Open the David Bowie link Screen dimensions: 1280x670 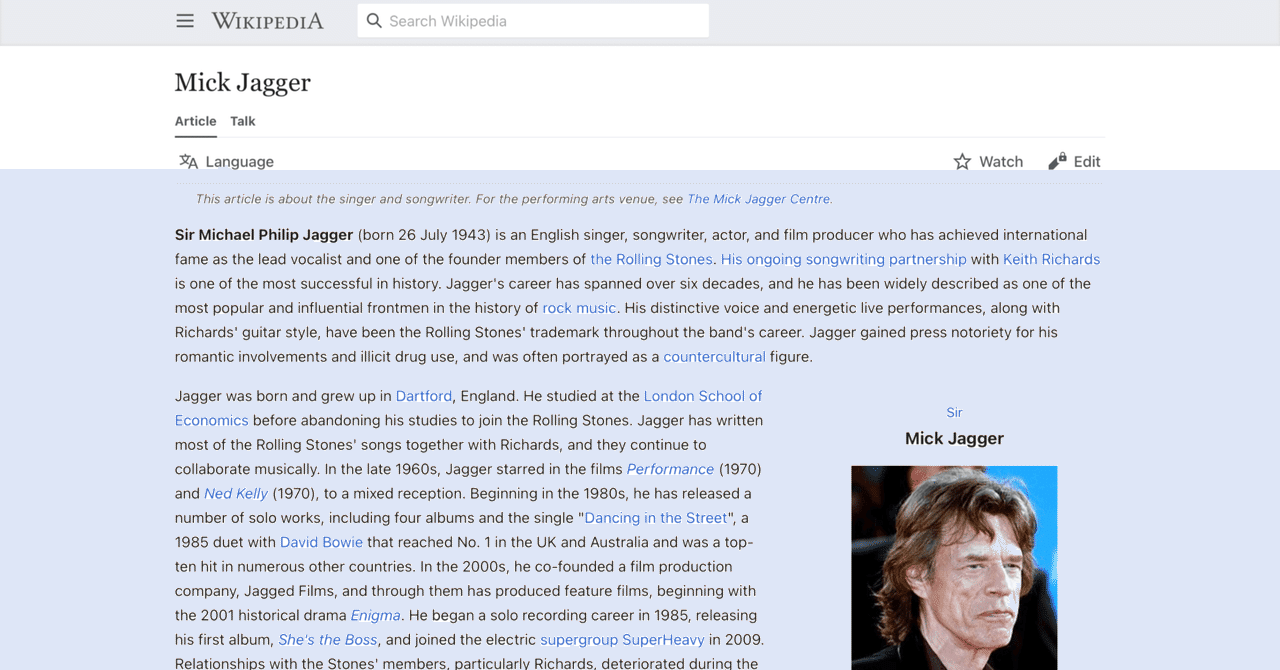click(x=321, y=542)
